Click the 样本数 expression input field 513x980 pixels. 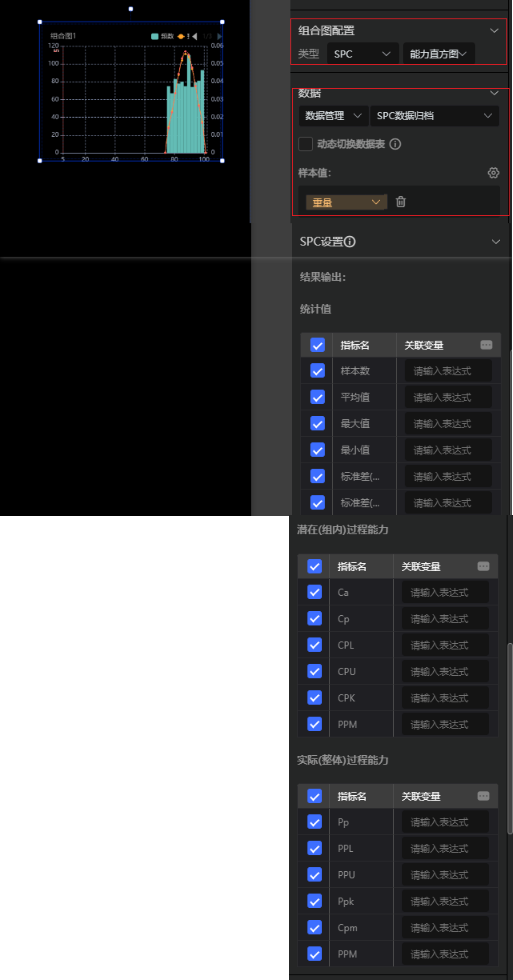point(448,371)
